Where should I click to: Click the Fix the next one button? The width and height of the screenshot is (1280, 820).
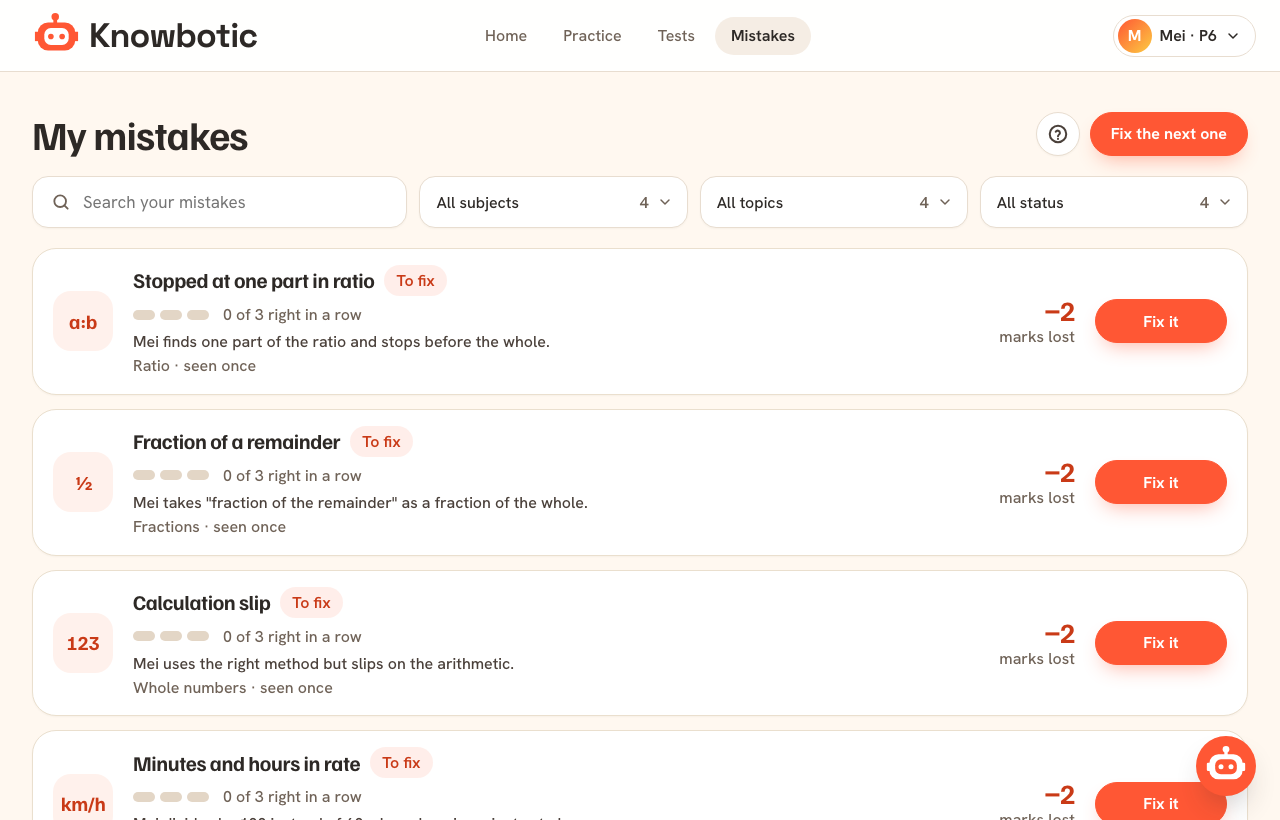point(1169,134)
